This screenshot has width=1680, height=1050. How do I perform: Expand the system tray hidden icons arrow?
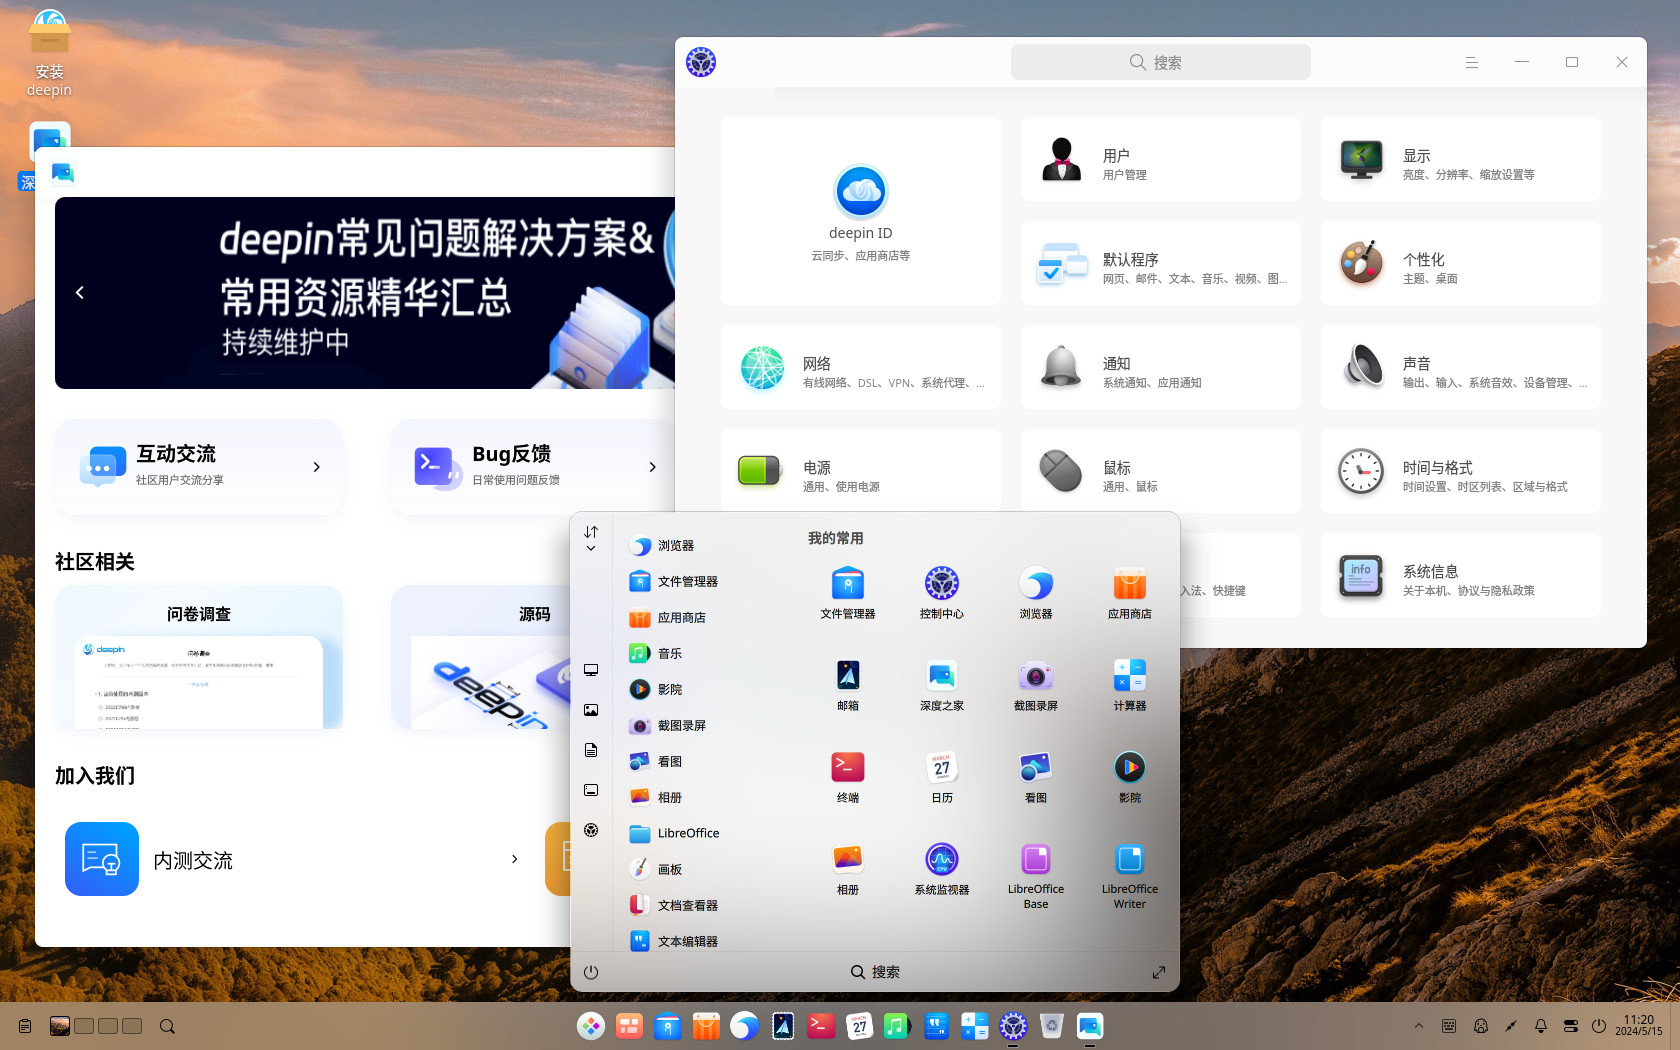(x=1418, y=1026)
